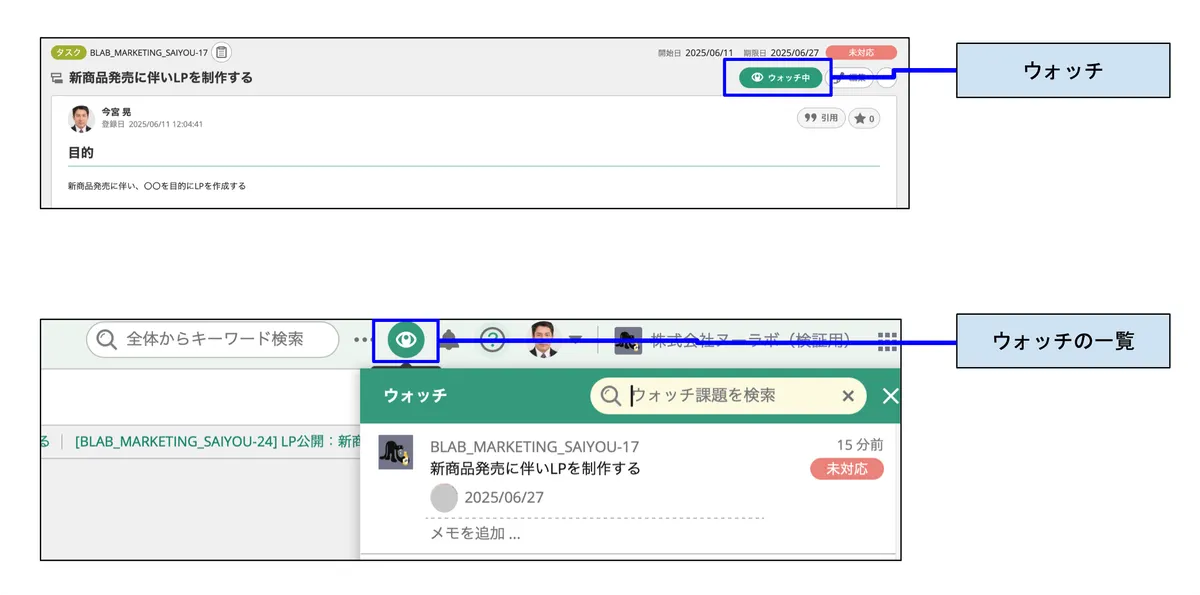Open notifications bell icon
Image resolution: width=1200 pixels, height=595 pixels.
pos(450,340)
